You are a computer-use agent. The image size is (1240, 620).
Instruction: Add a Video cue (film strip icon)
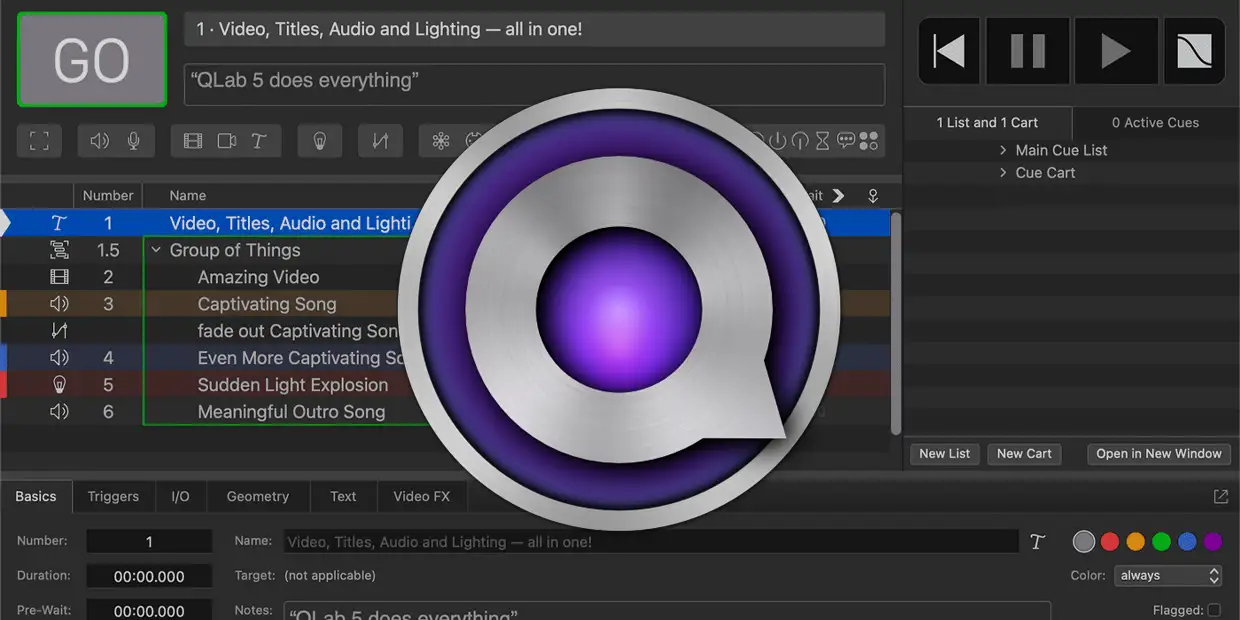tap(193, 141)
